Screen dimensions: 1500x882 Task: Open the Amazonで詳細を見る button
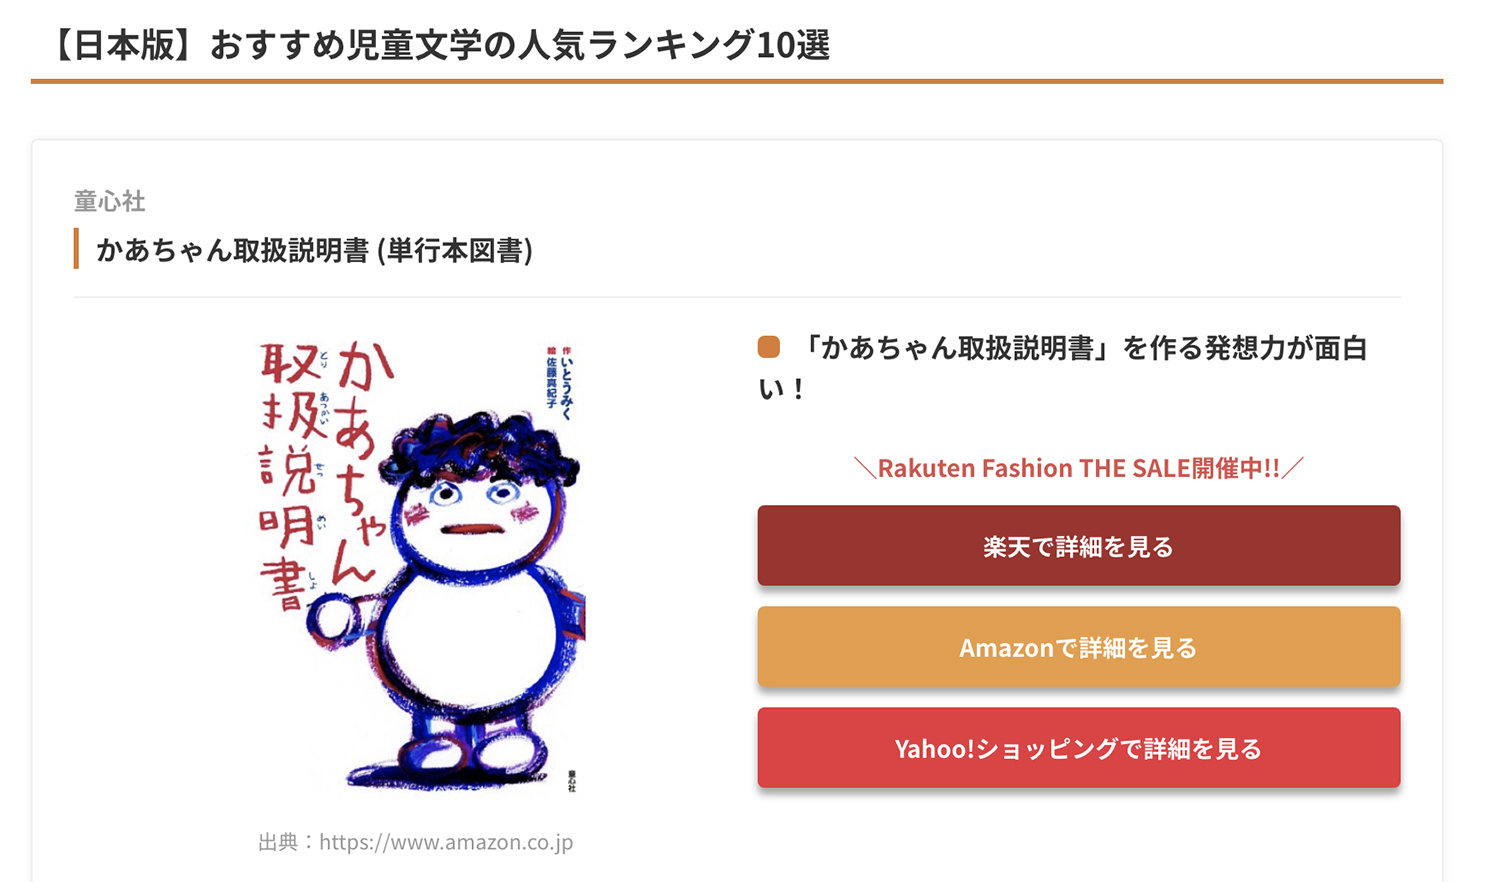[x=1078, y=647]
